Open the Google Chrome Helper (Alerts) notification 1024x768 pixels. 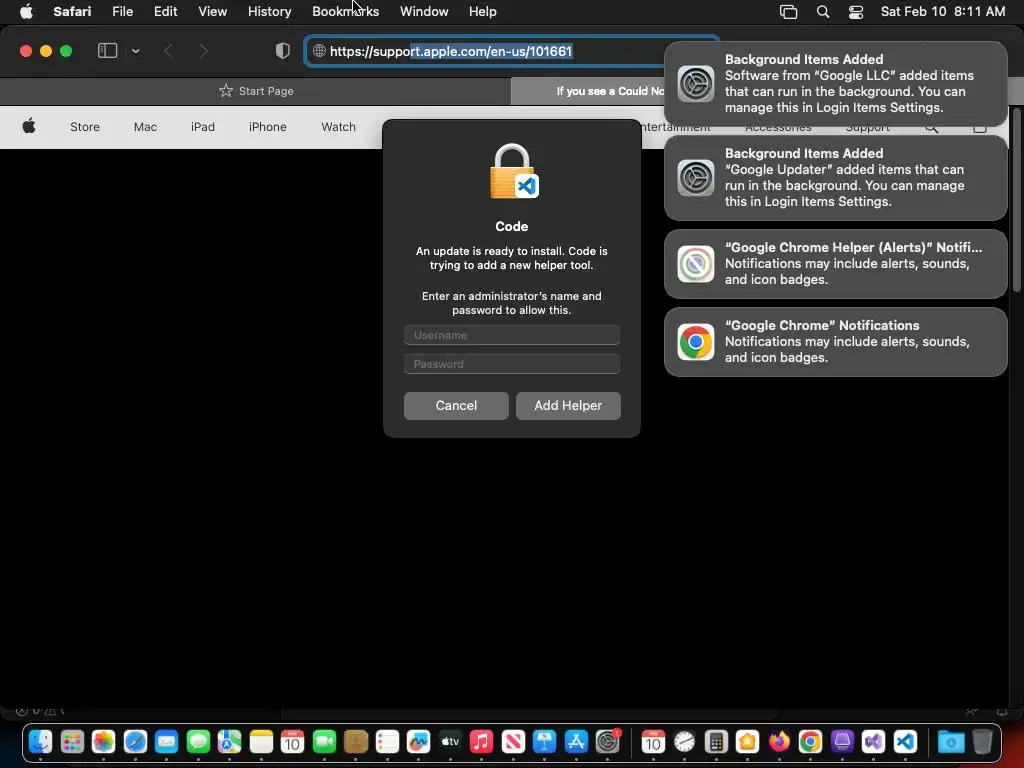point(835,264)
